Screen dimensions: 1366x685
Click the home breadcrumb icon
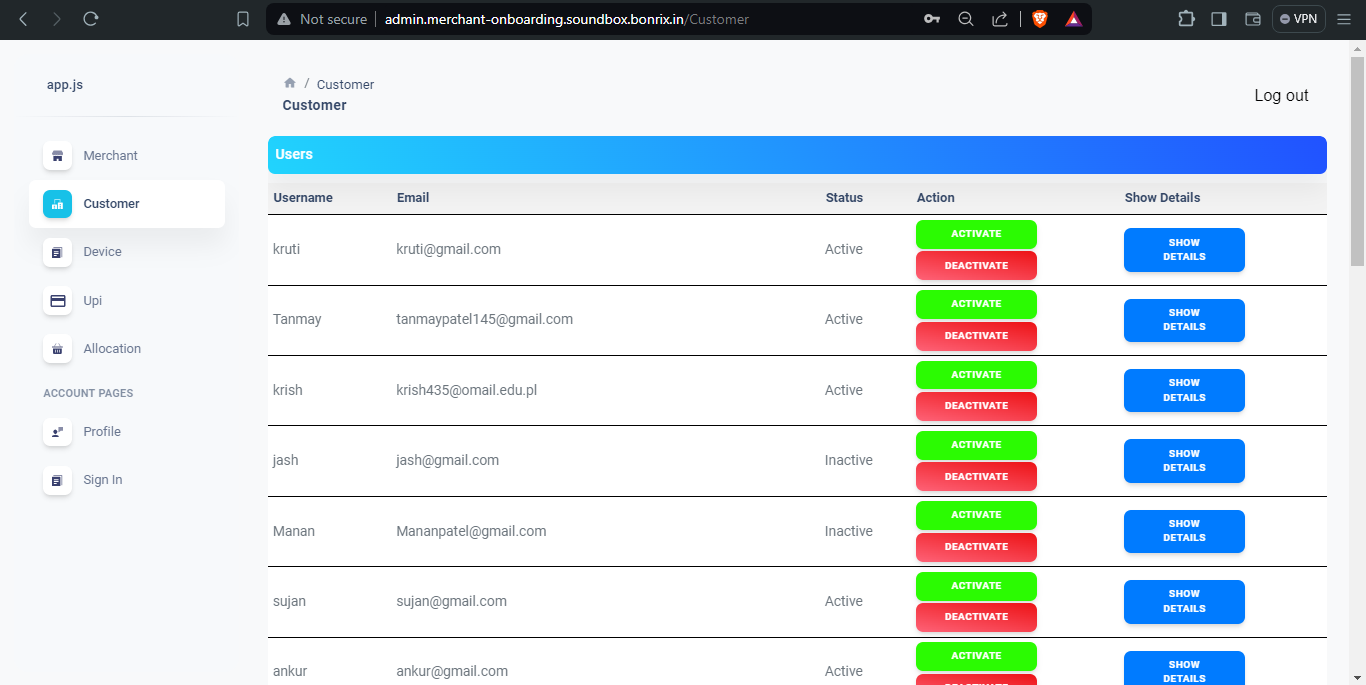click(289, 83)
